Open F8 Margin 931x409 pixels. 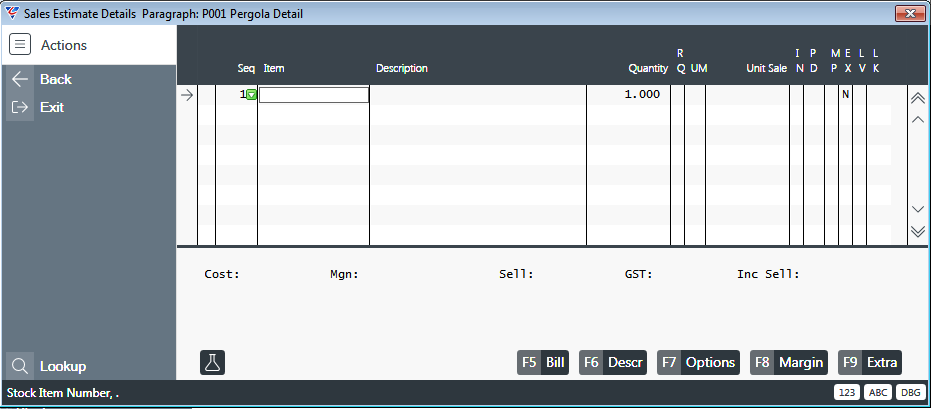pos(789,362)
